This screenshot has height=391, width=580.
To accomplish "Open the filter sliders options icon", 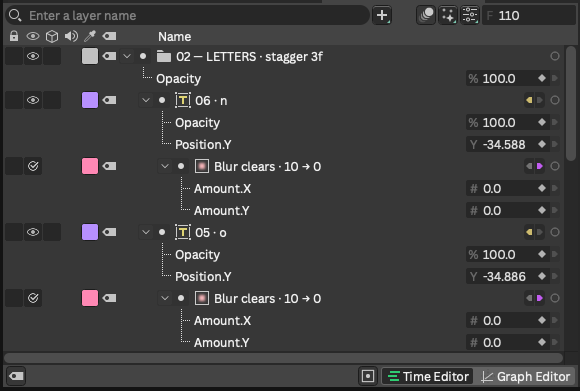I will point(470,15).
